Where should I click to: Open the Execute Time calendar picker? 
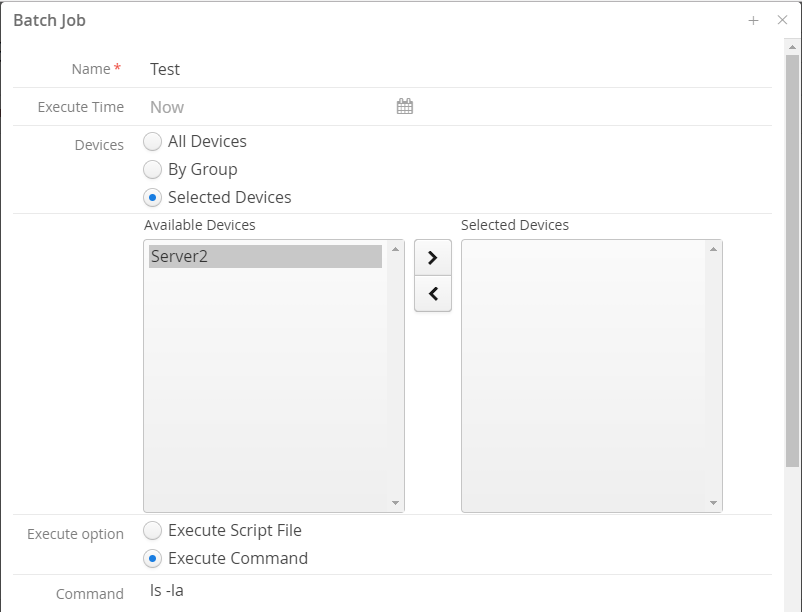(404, 107)
